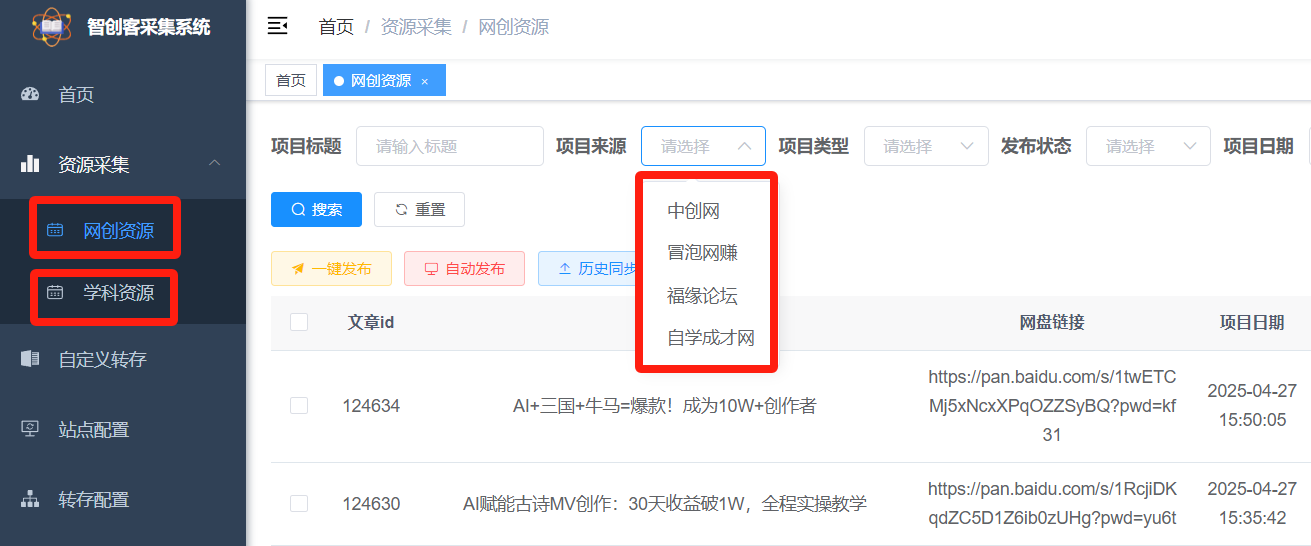Choose 自学成才网 option in dropdown
Viewport: 1311px width, 546px height.
pos(710,338)
